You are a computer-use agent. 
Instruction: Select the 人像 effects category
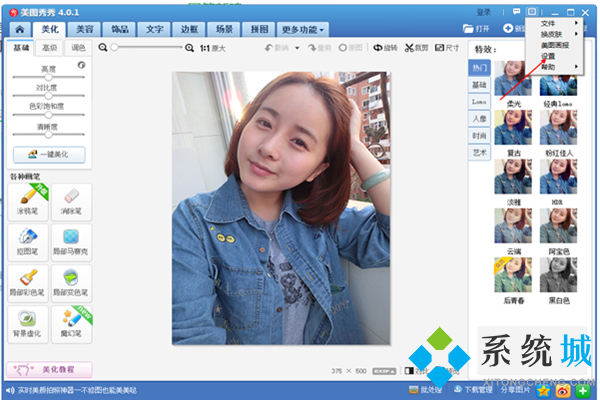point(479,119)
